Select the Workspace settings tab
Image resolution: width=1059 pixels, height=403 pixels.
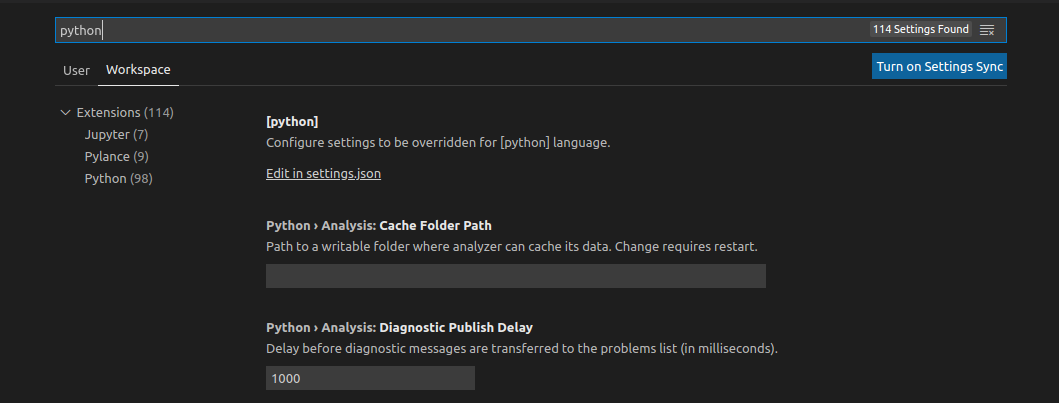(x=138, y=70)
